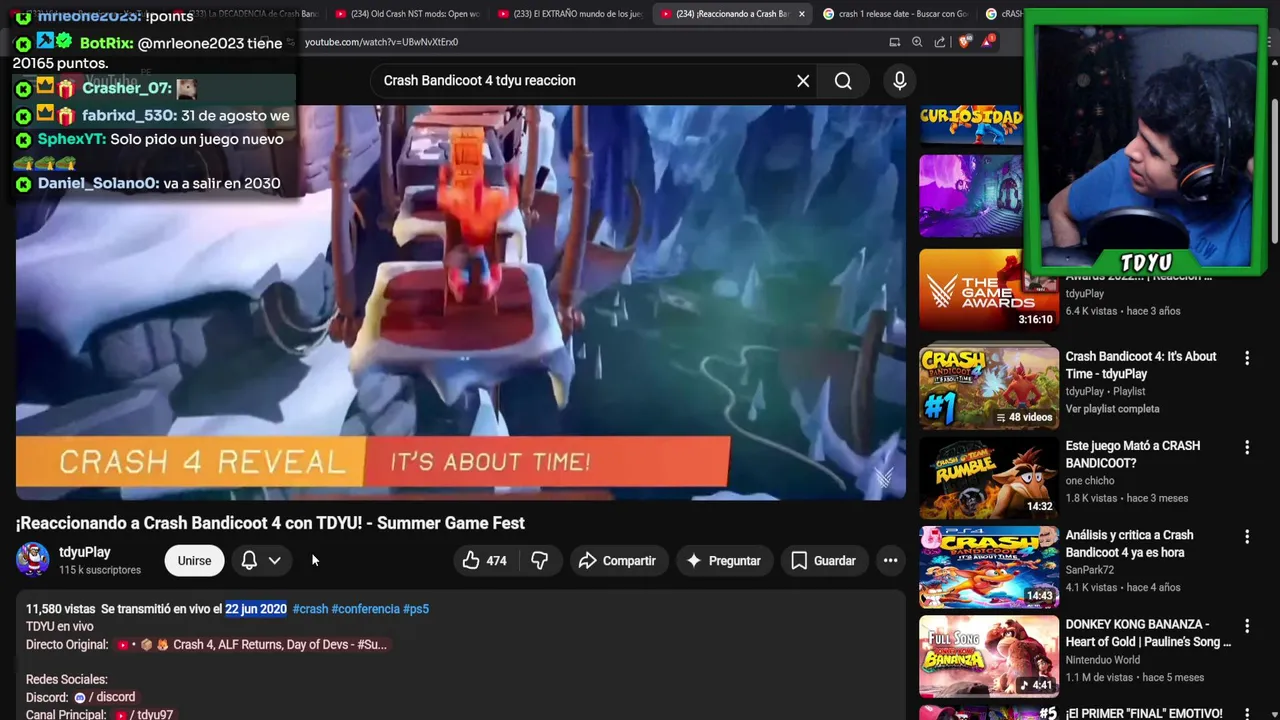Switch to El EXTRAÑO mundo tab
The image size is (1280, 720).
[572, 14]
